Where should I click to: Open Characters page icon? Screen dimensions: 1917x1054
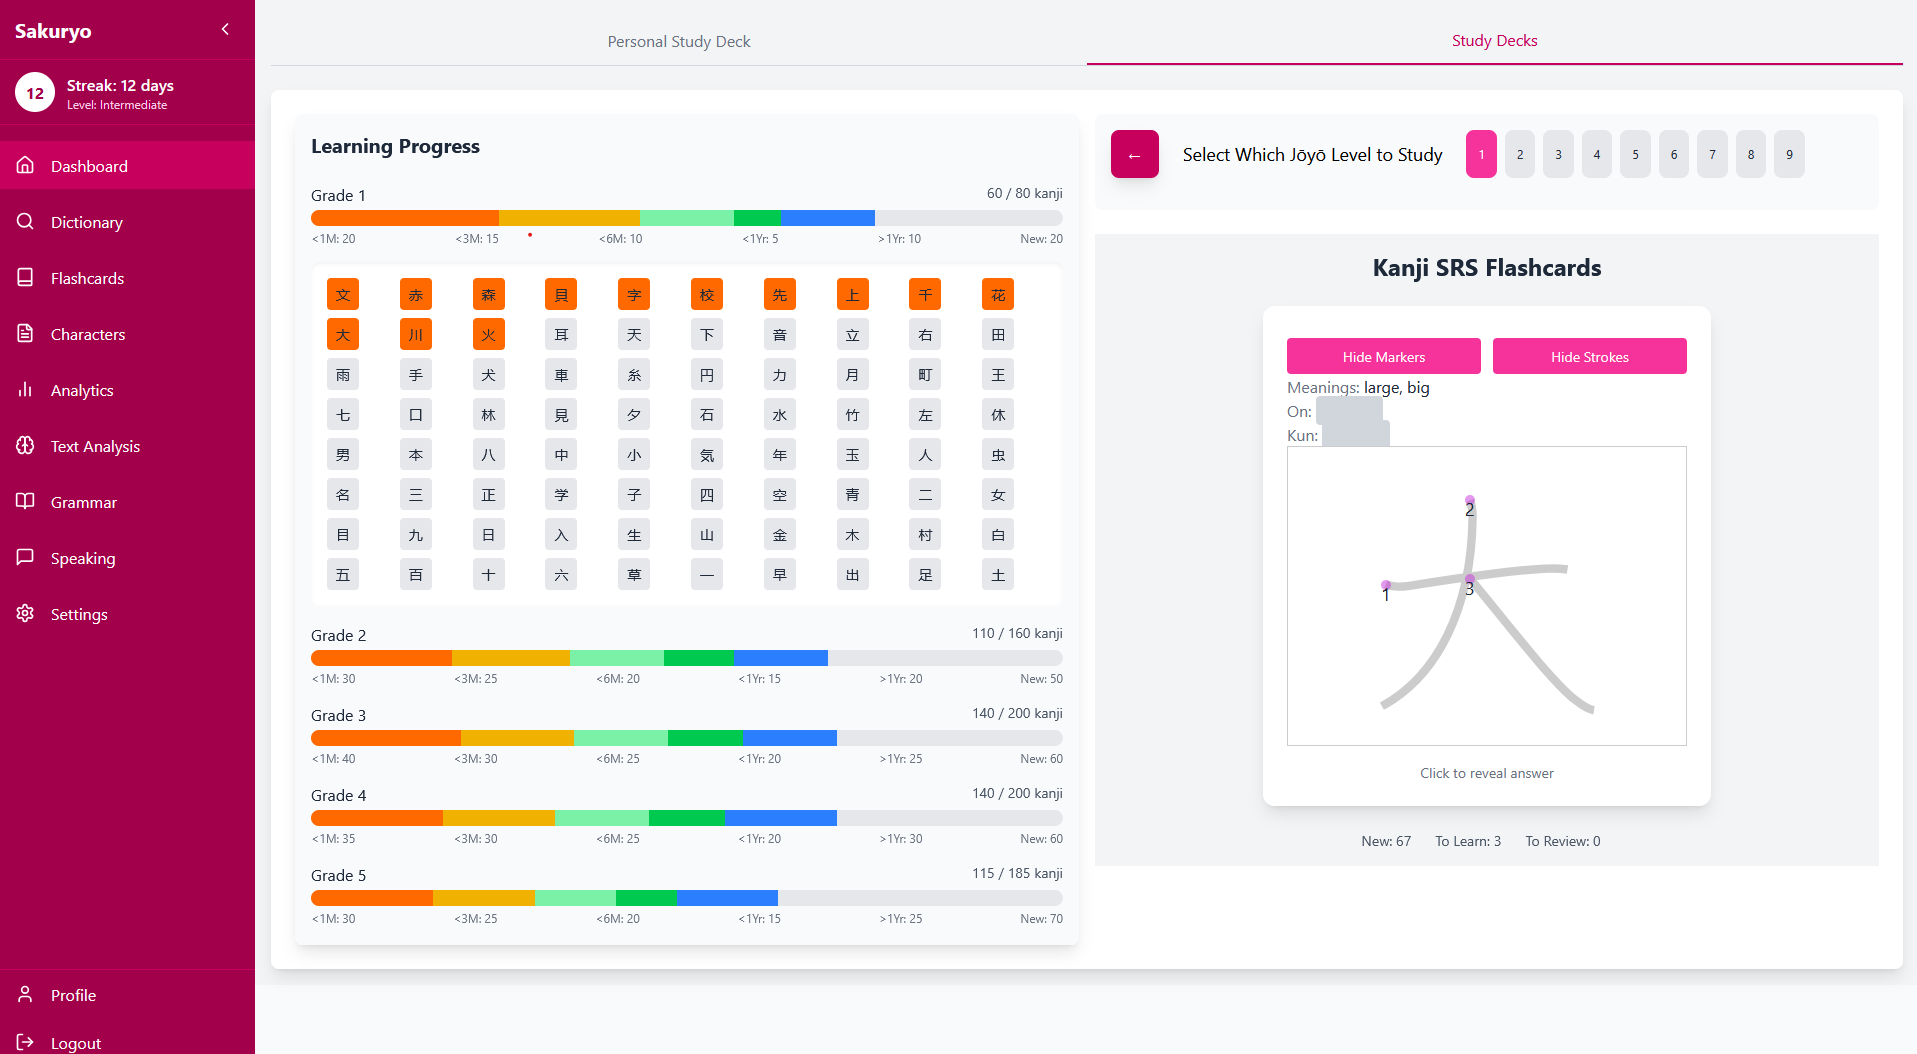click(x=26, y=334)
